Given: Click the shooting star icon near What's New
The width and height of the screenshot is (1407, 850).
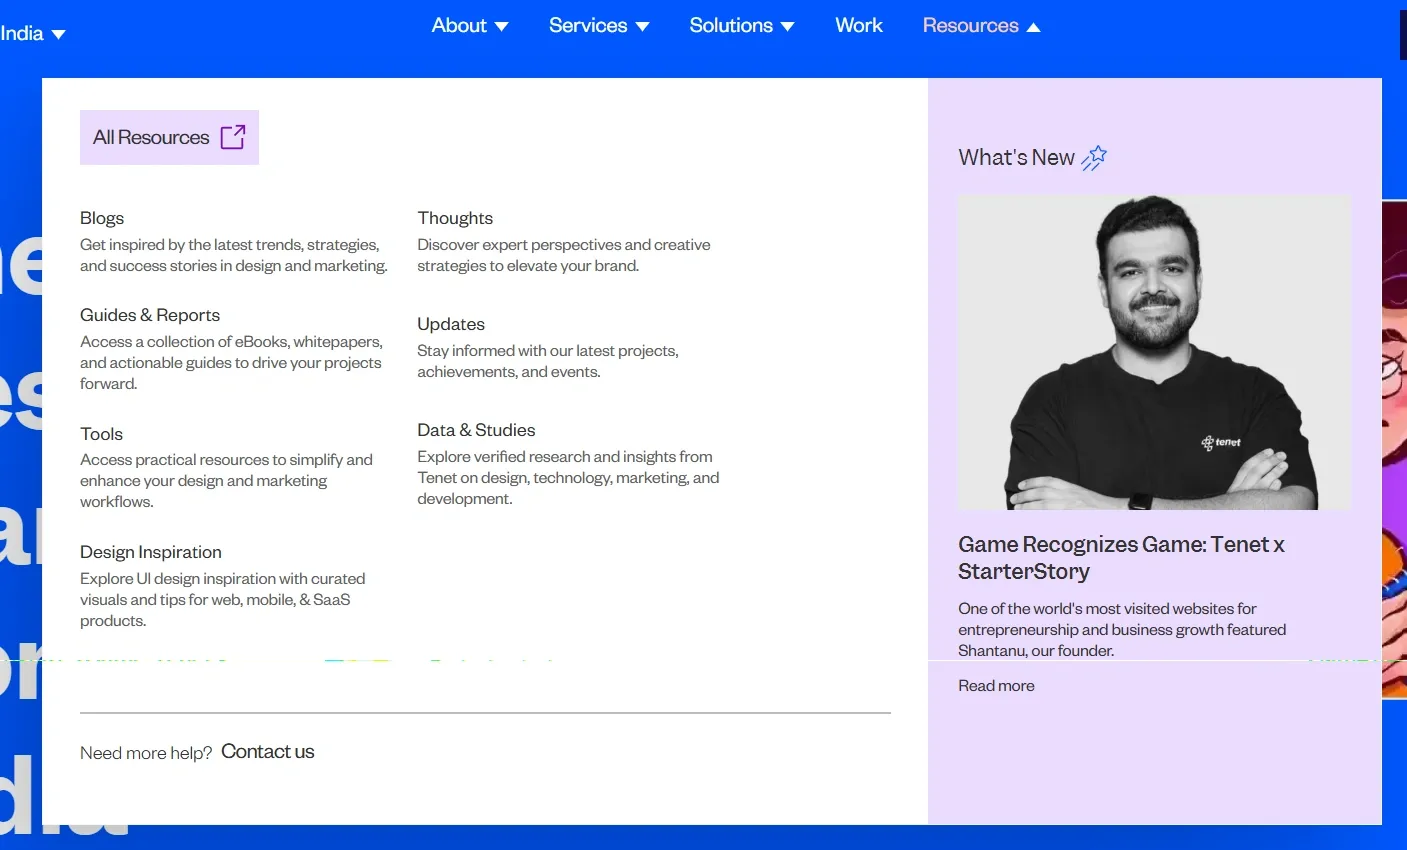Looking at the screenshot, I should [1094, 158].
